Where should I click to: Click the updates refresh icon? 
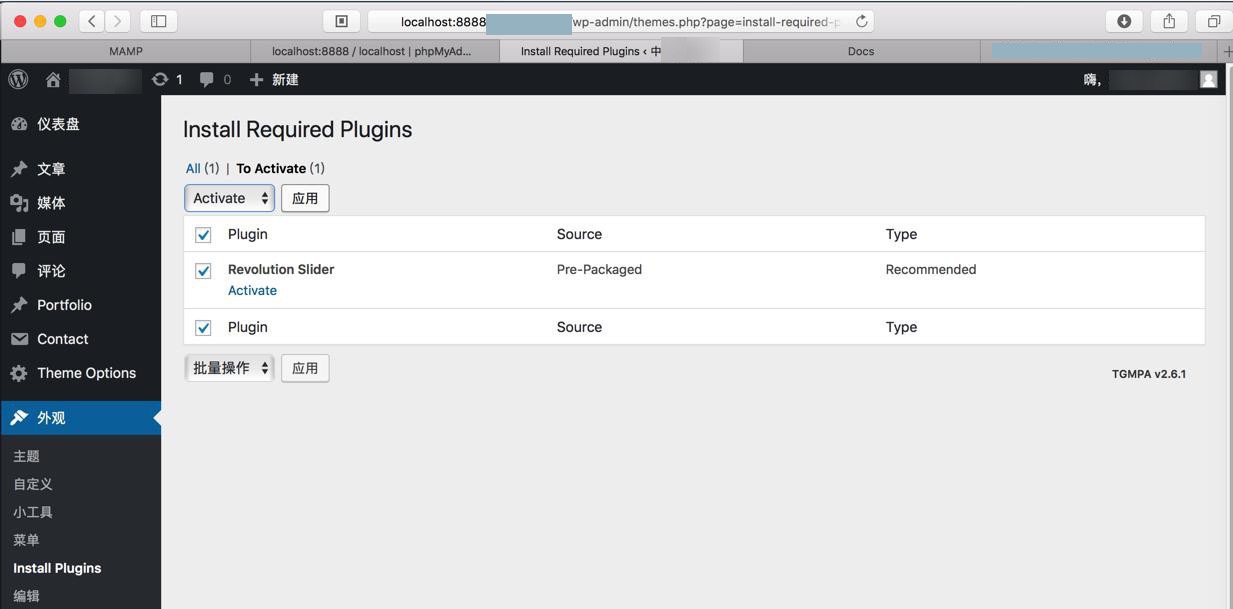point(160,80)
